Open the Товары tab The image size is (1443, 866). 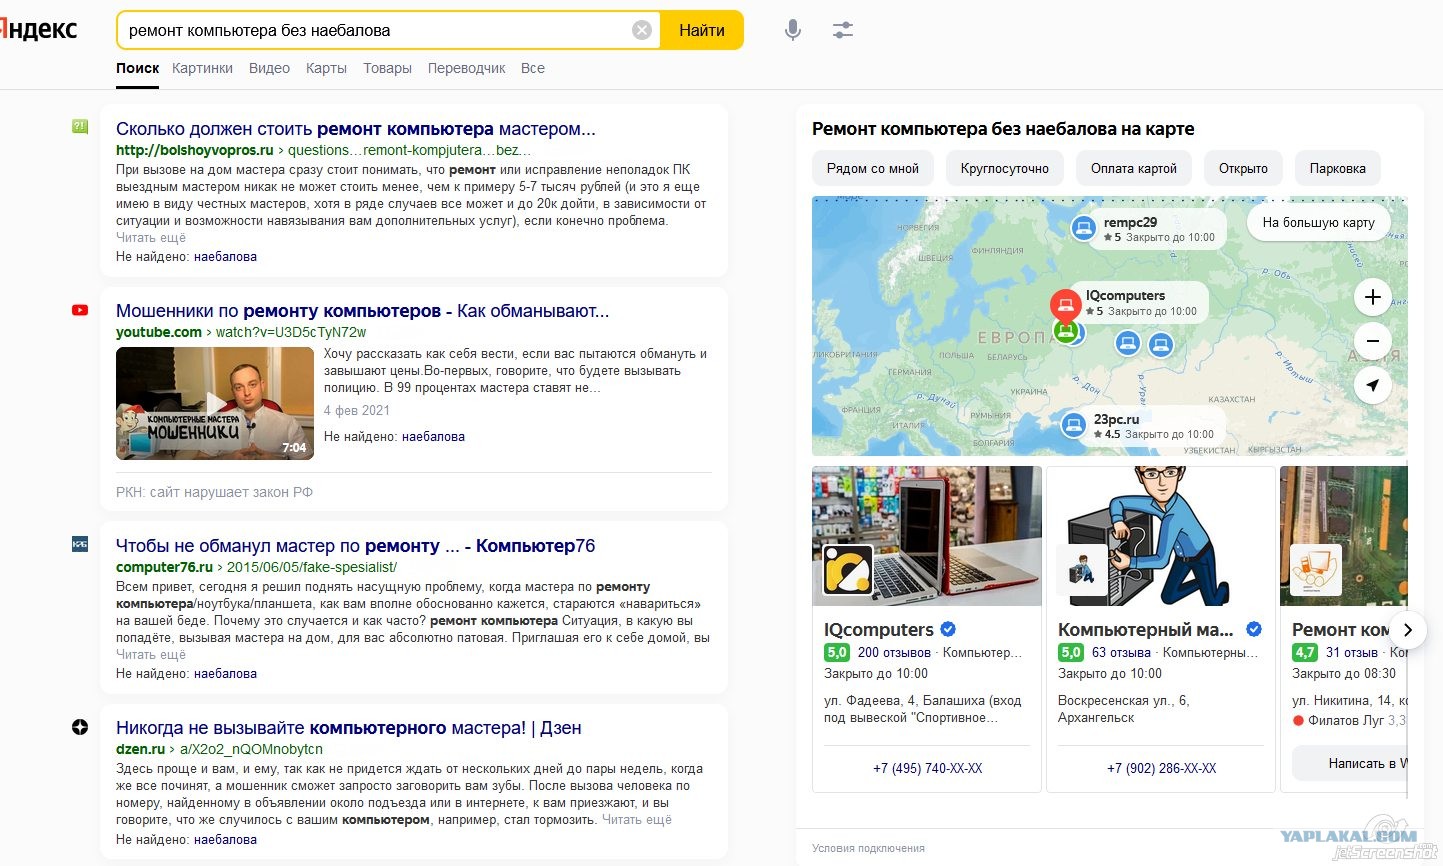click(x=387, y=68)
